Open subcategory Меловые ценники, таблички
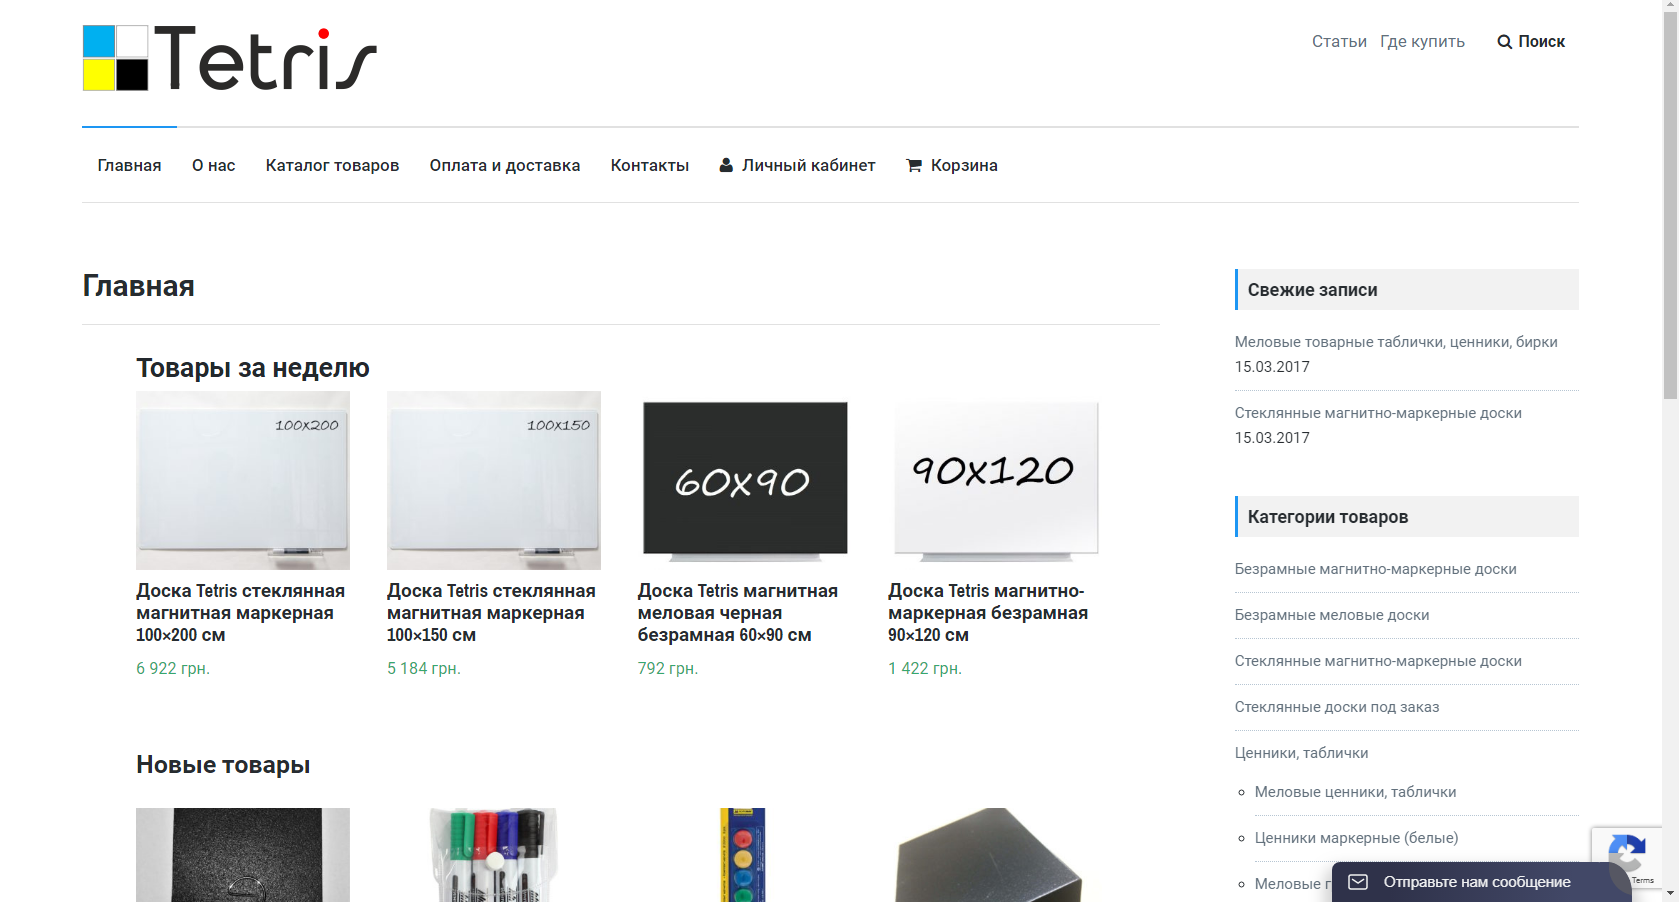The width and height of the screenshot is (1679, 902). 1355,792
